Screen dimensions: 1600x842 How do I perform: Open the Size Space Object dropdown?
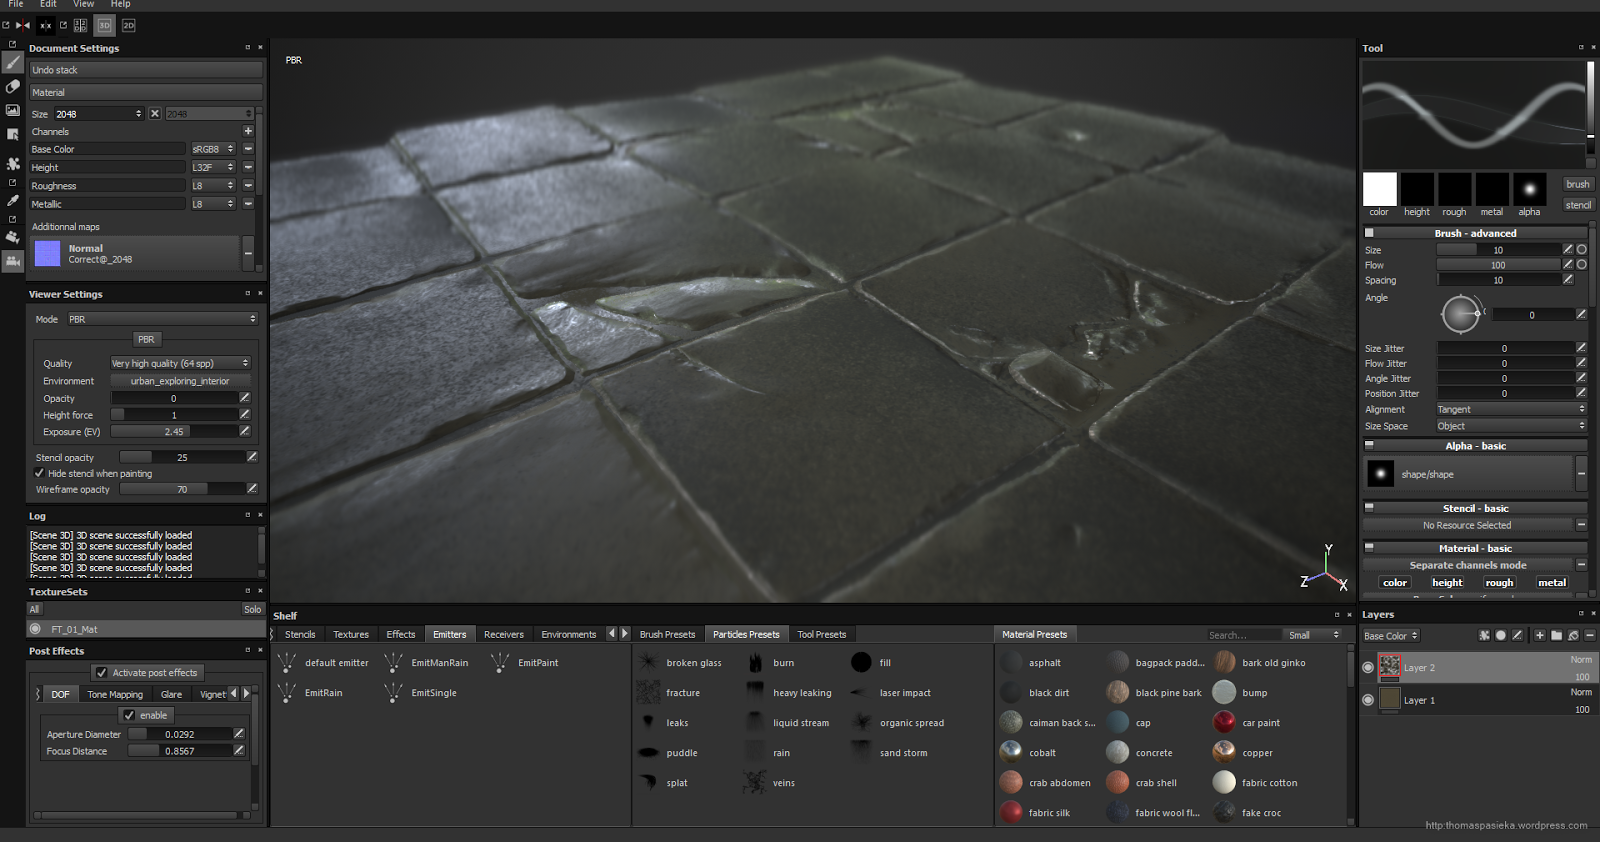click(1511, 426)
